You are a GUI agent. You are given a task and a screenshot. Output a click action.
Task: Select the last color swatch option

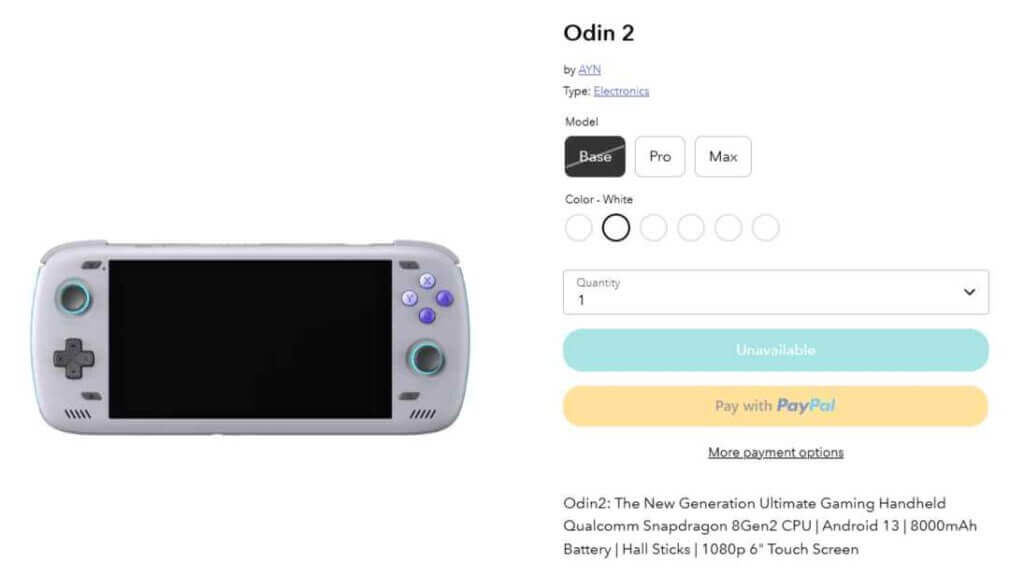(765, 228)
